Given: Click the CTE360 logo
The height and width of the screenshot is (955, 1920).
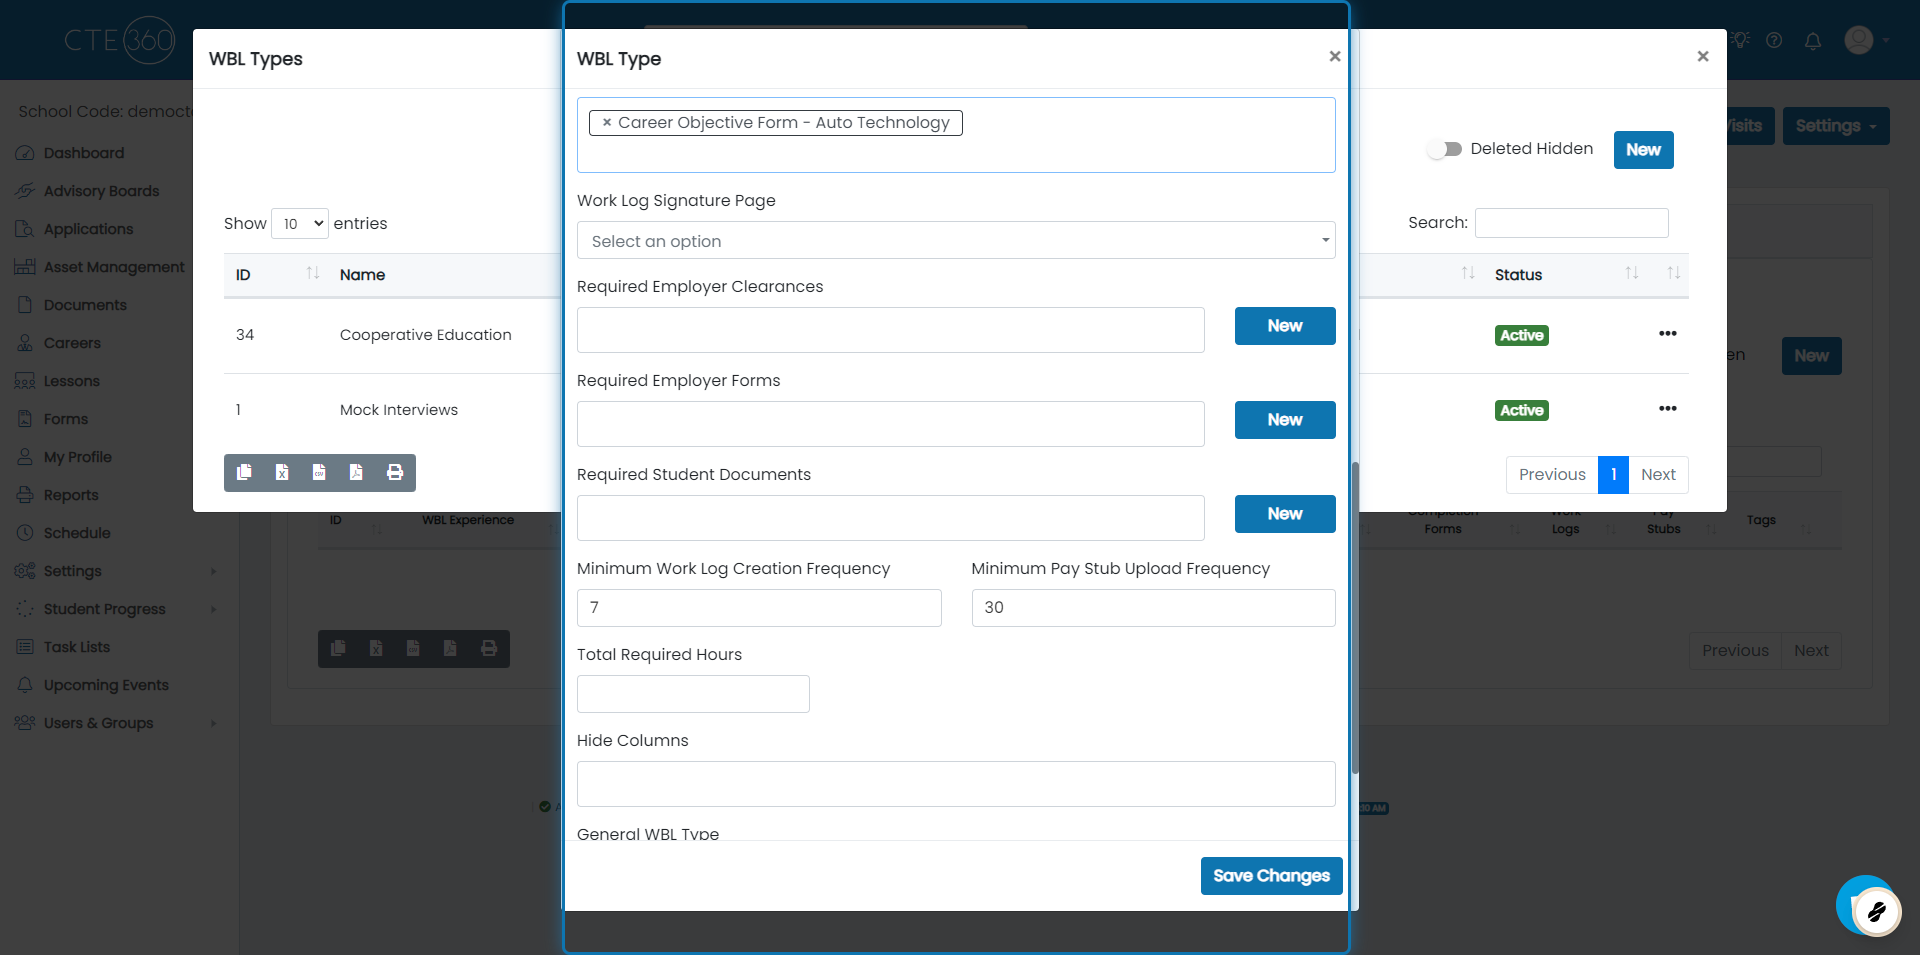Looking at the screenshot, I should [x=120, y=40].
